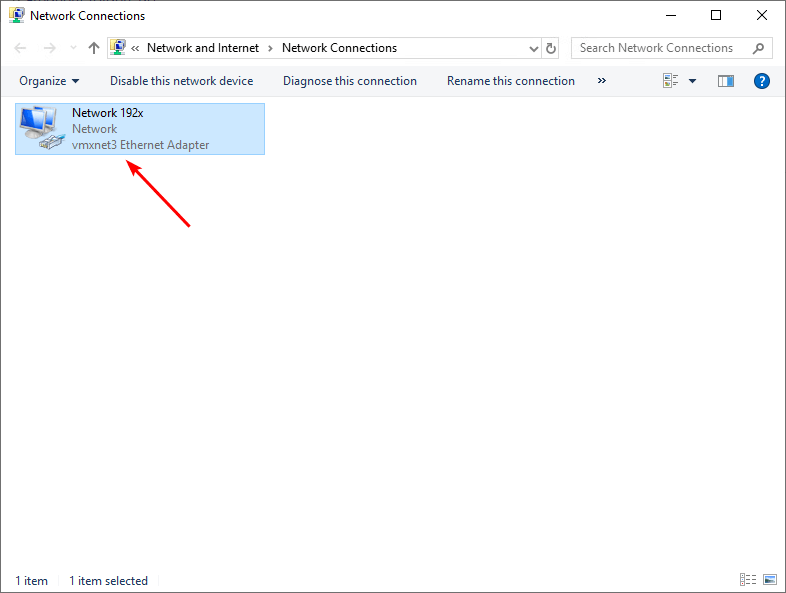Click the '1 item selected' status text
This screenshot has height=593, width=786.
108,580
